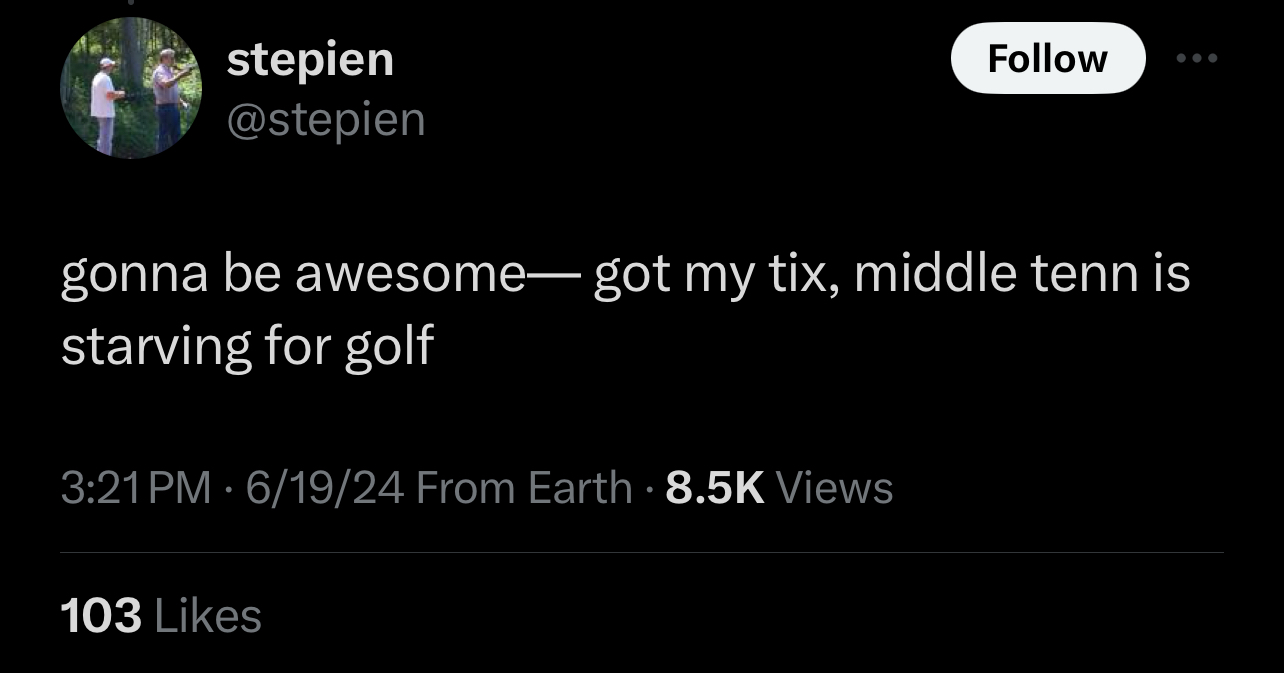Click the bold 103 like count
The height and width of the screenshot is (673, 1284).
(101, 615)
